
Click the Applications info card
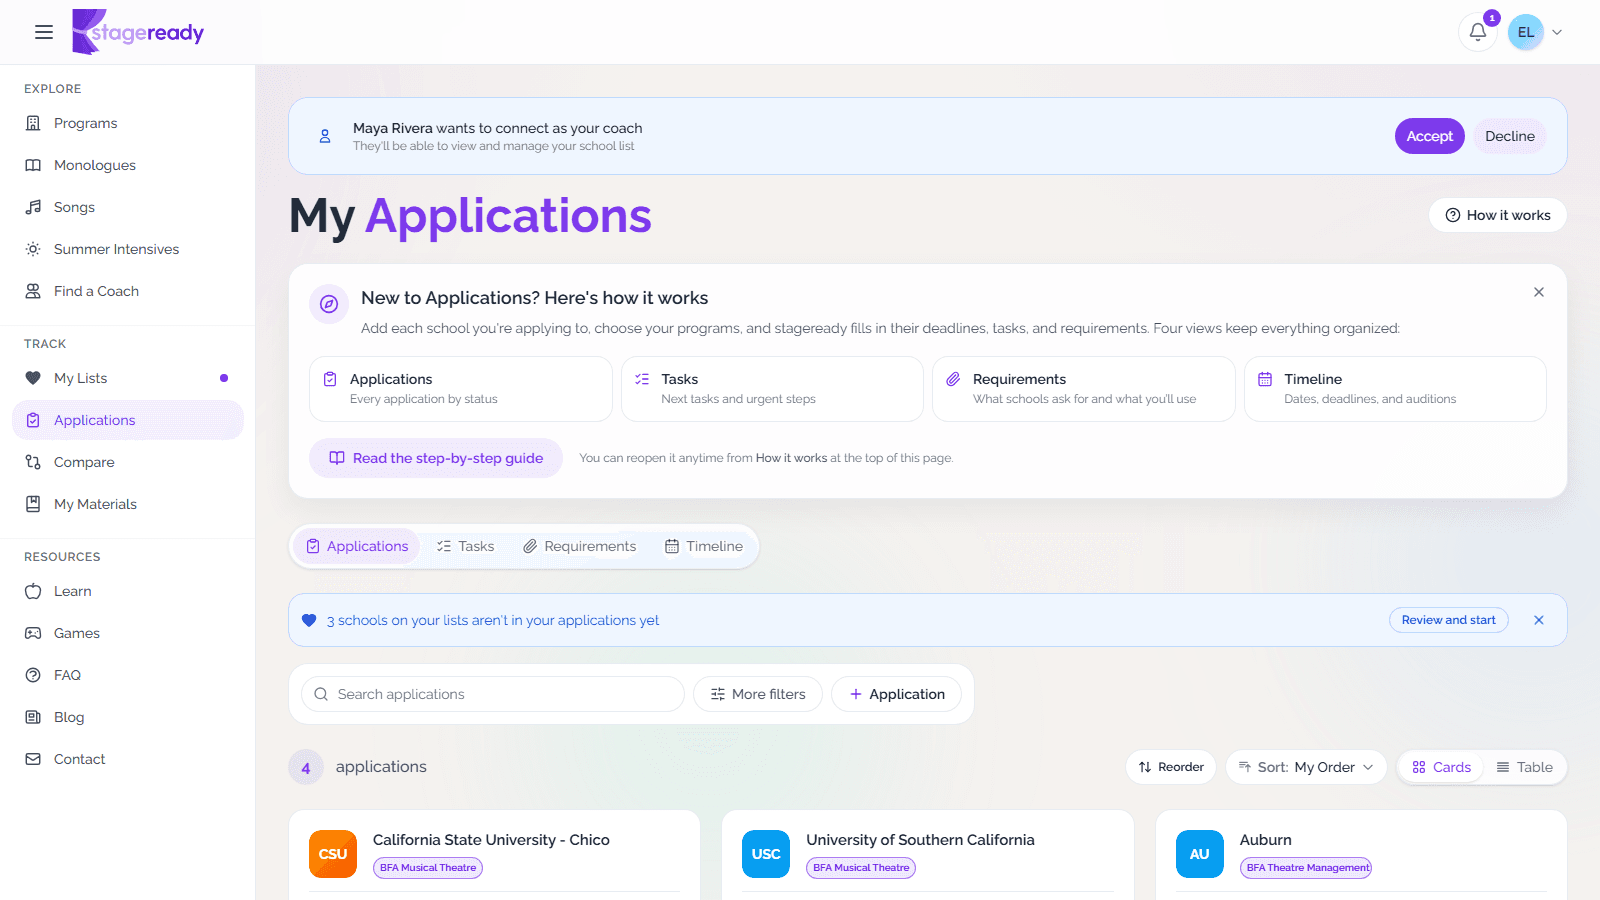tap(461, 389)
